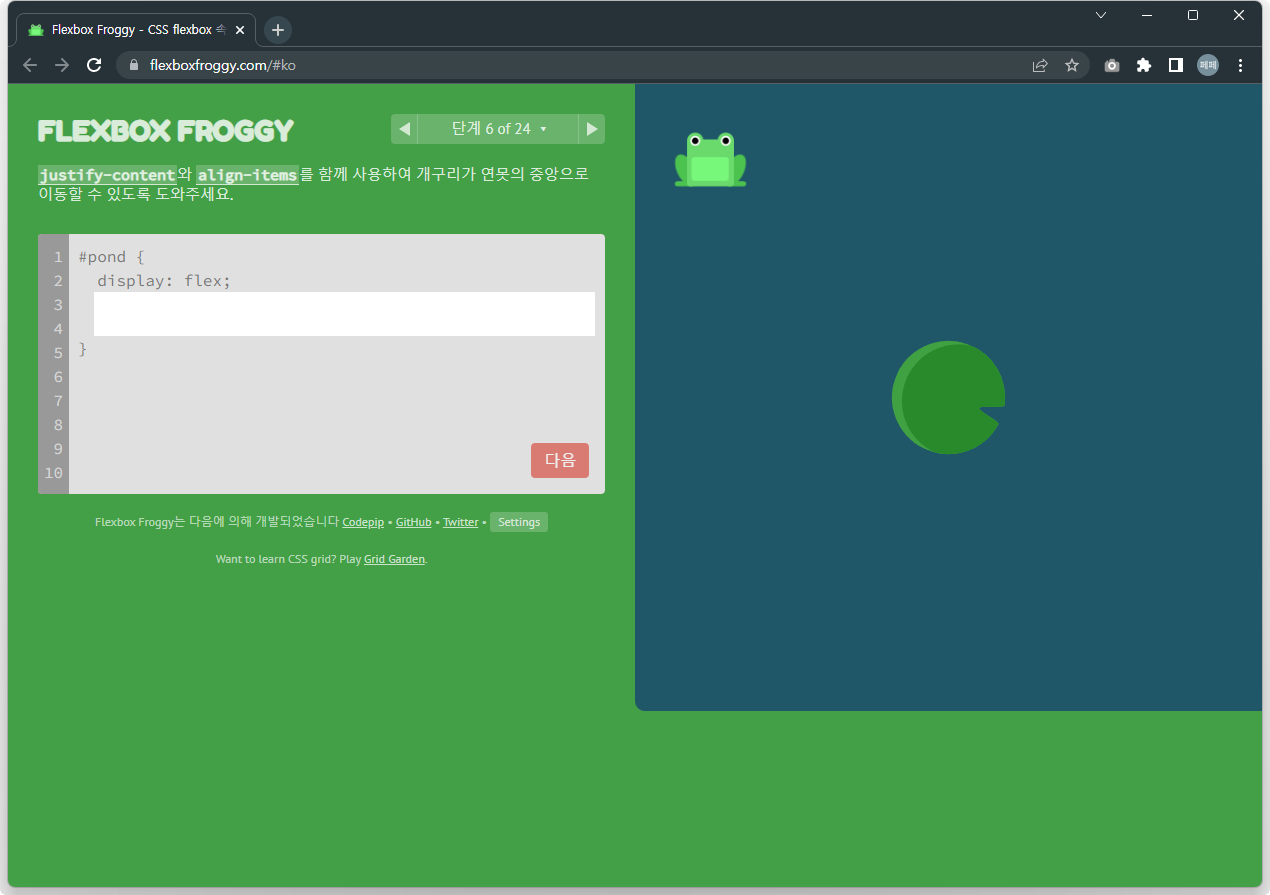Open the profile avatar menu
This screenshot has width=1270, height=895.
[1208, 65]
